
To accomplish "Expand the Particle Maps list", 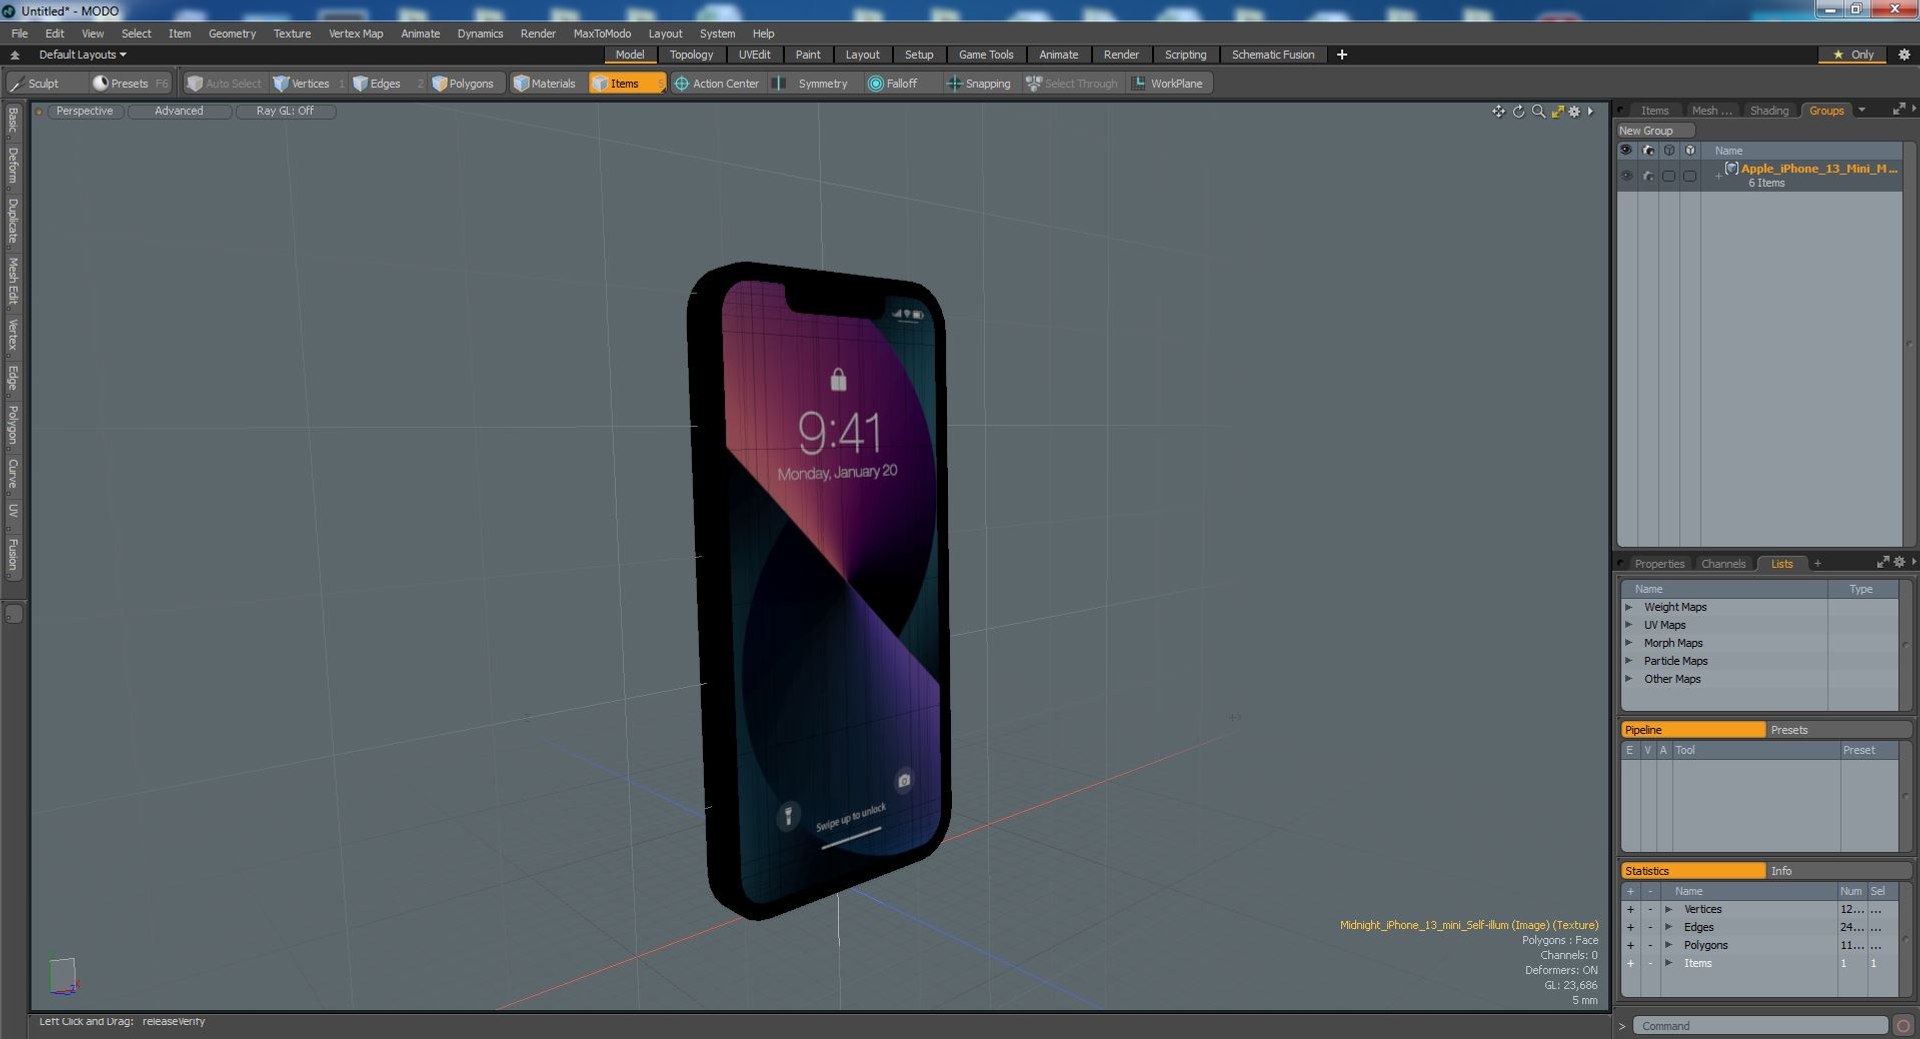I will click(x=1629, y=661).
